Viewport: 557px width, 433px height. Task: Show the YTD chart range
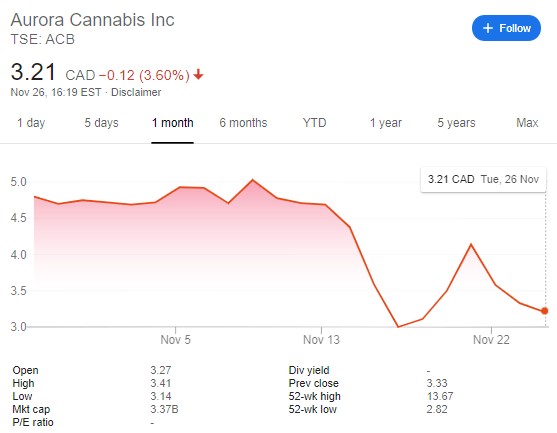pos(314,123)
